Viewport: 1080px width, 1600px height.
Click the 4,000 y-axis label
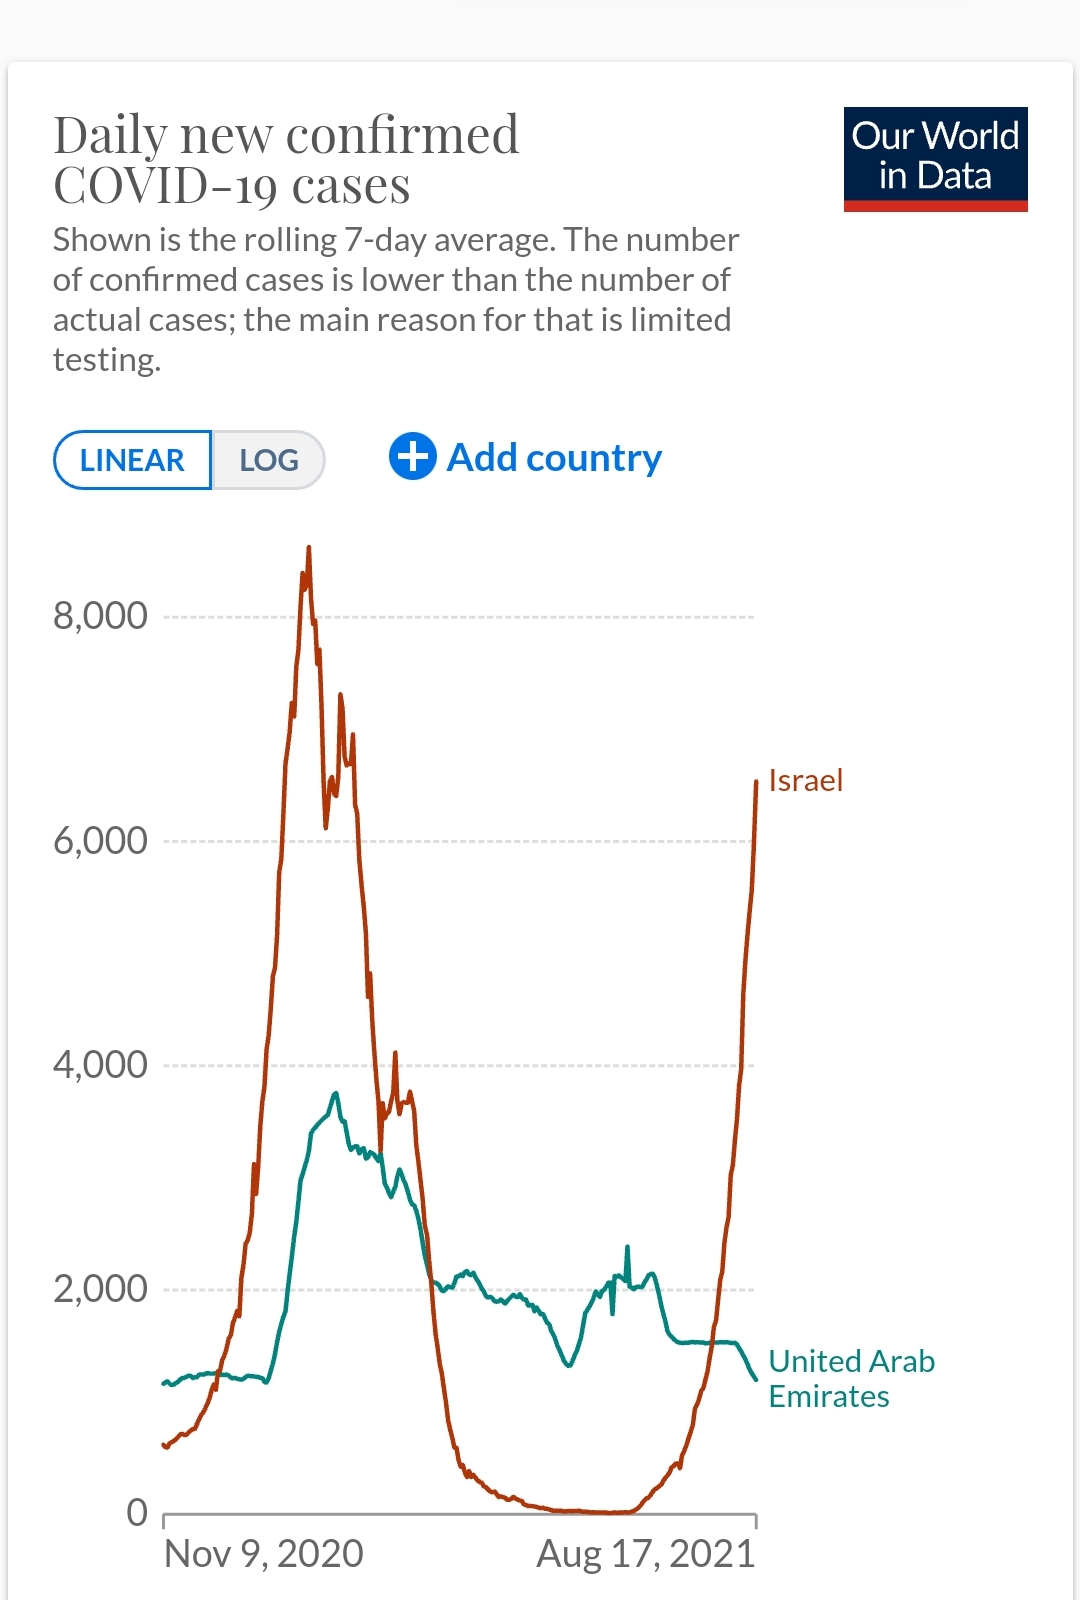100,1065
